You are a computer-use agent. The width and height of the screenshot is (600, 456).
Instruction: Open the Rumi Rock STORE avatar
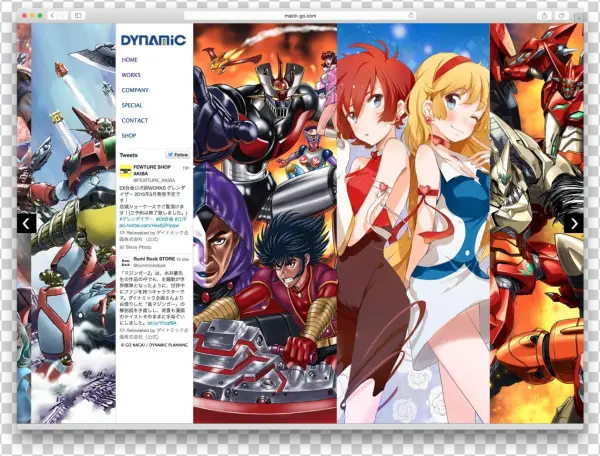pyautogui.click(x=126, y=262)
